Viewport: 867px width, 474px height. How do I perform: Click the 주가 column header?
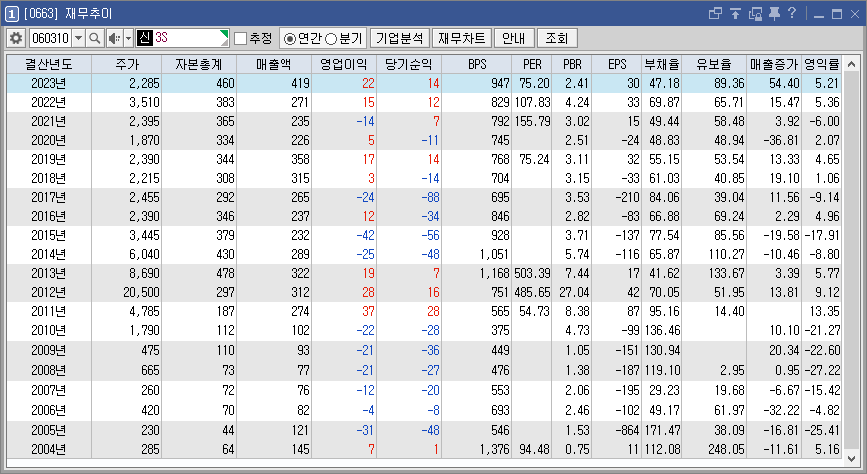coord(127,64)
